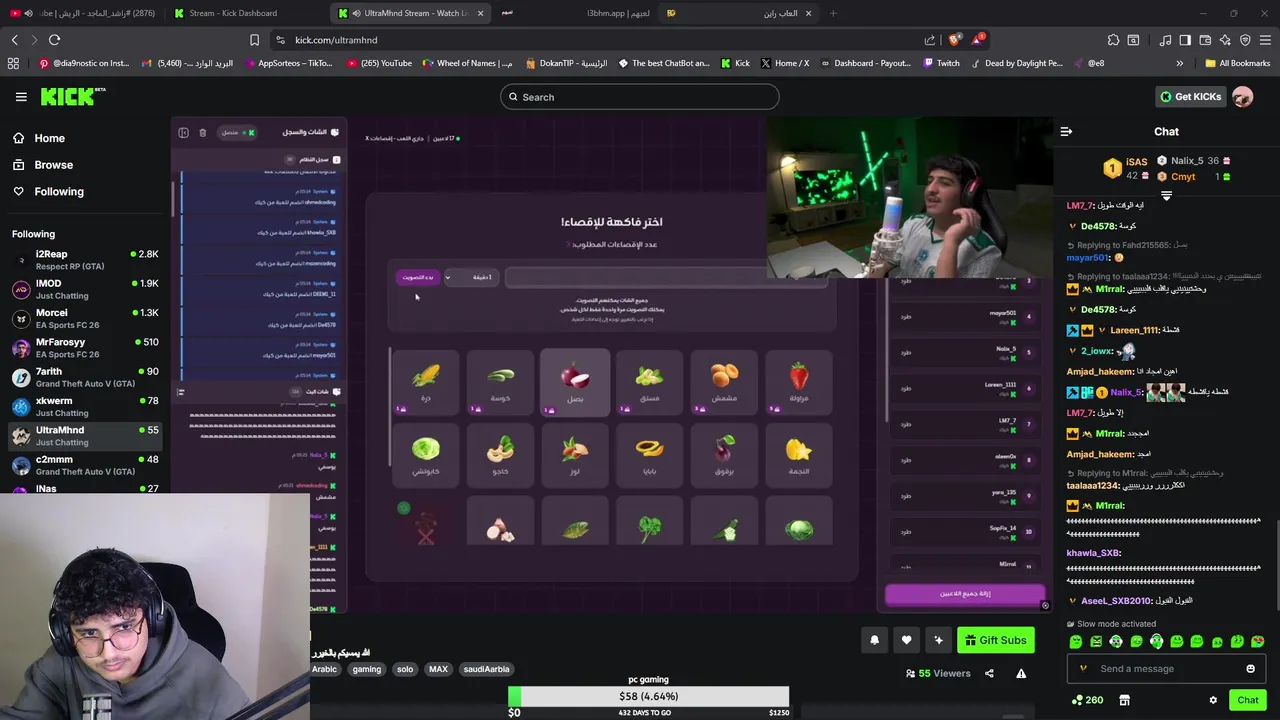The image size is (1280, 720).
Task: Open i2Reap channel in Following list
Action: click(85, 260)
